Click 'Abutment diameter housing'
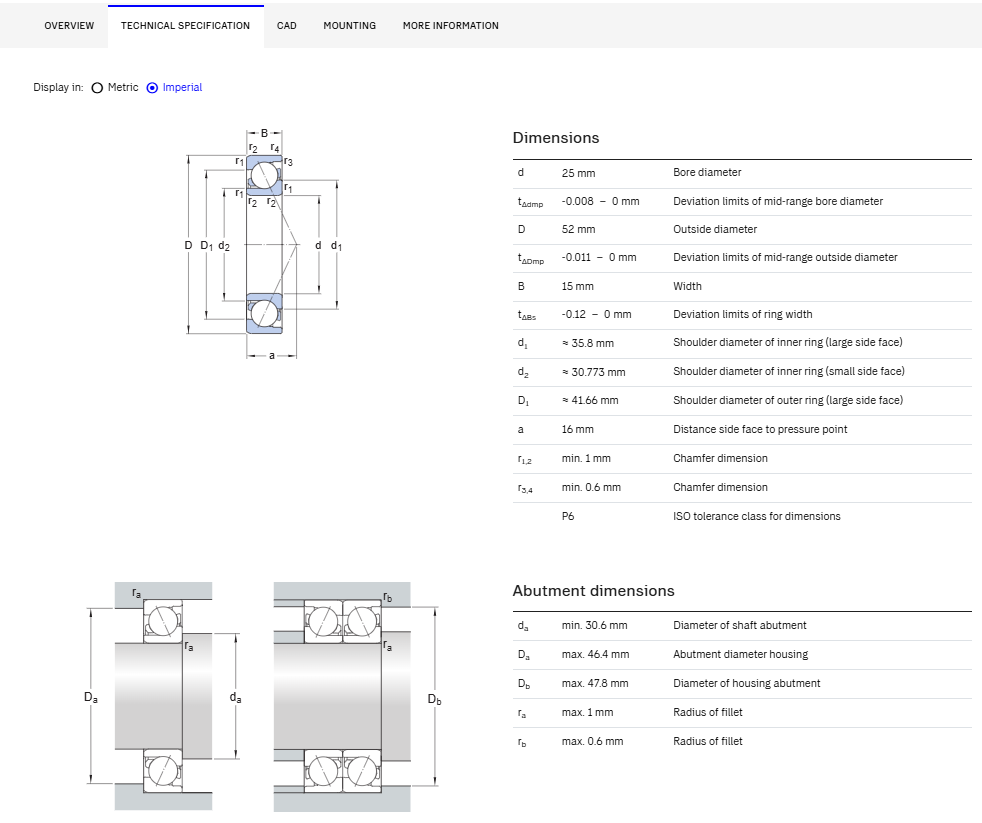982x823 pixels. [x=740, y=655]
